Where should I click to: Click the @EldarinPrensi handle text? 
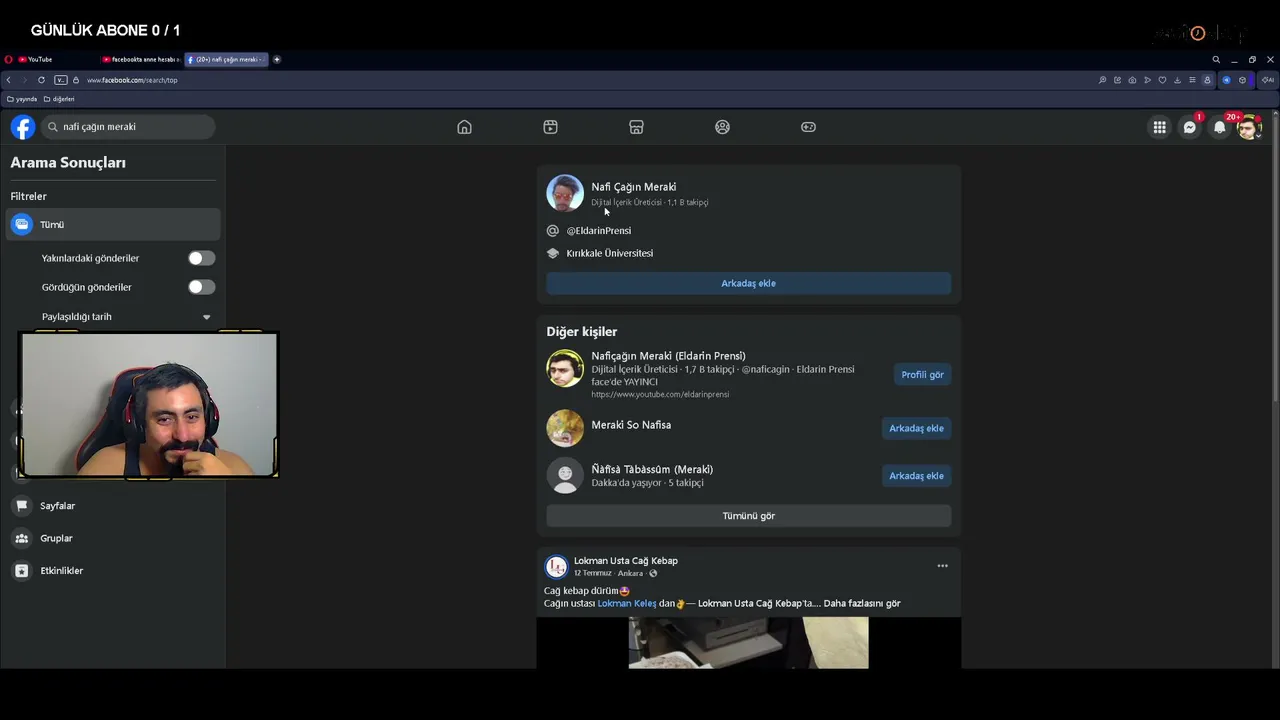(599, 231)
